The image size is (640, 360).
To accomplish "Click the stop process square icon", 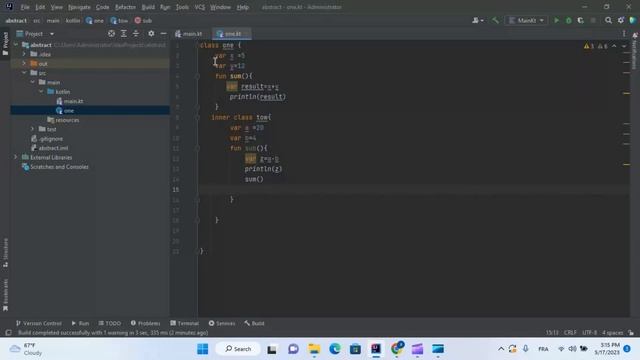I will click(x=593, y=20).
